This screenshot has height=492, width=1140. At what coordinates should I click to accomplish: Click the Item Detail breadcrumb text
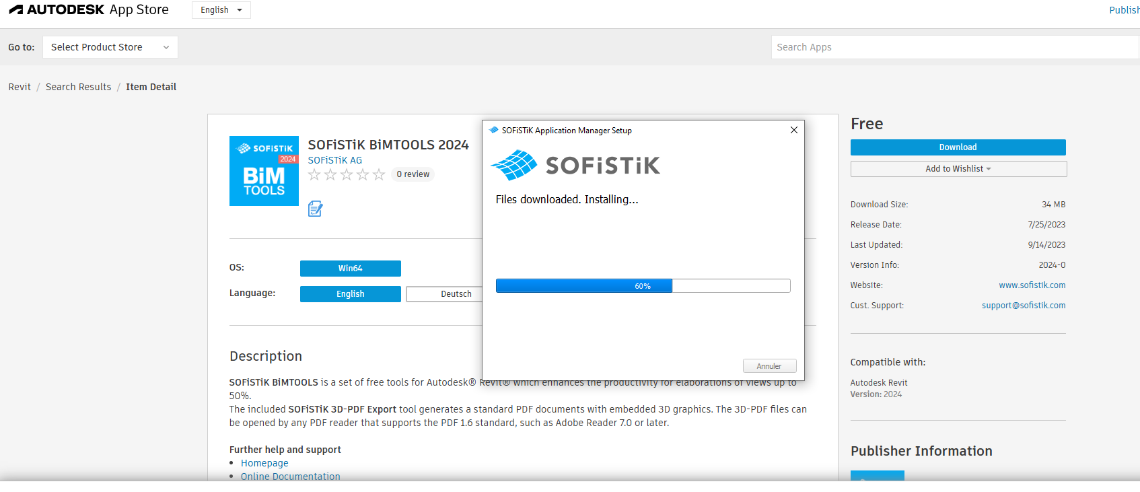[151, 86]
